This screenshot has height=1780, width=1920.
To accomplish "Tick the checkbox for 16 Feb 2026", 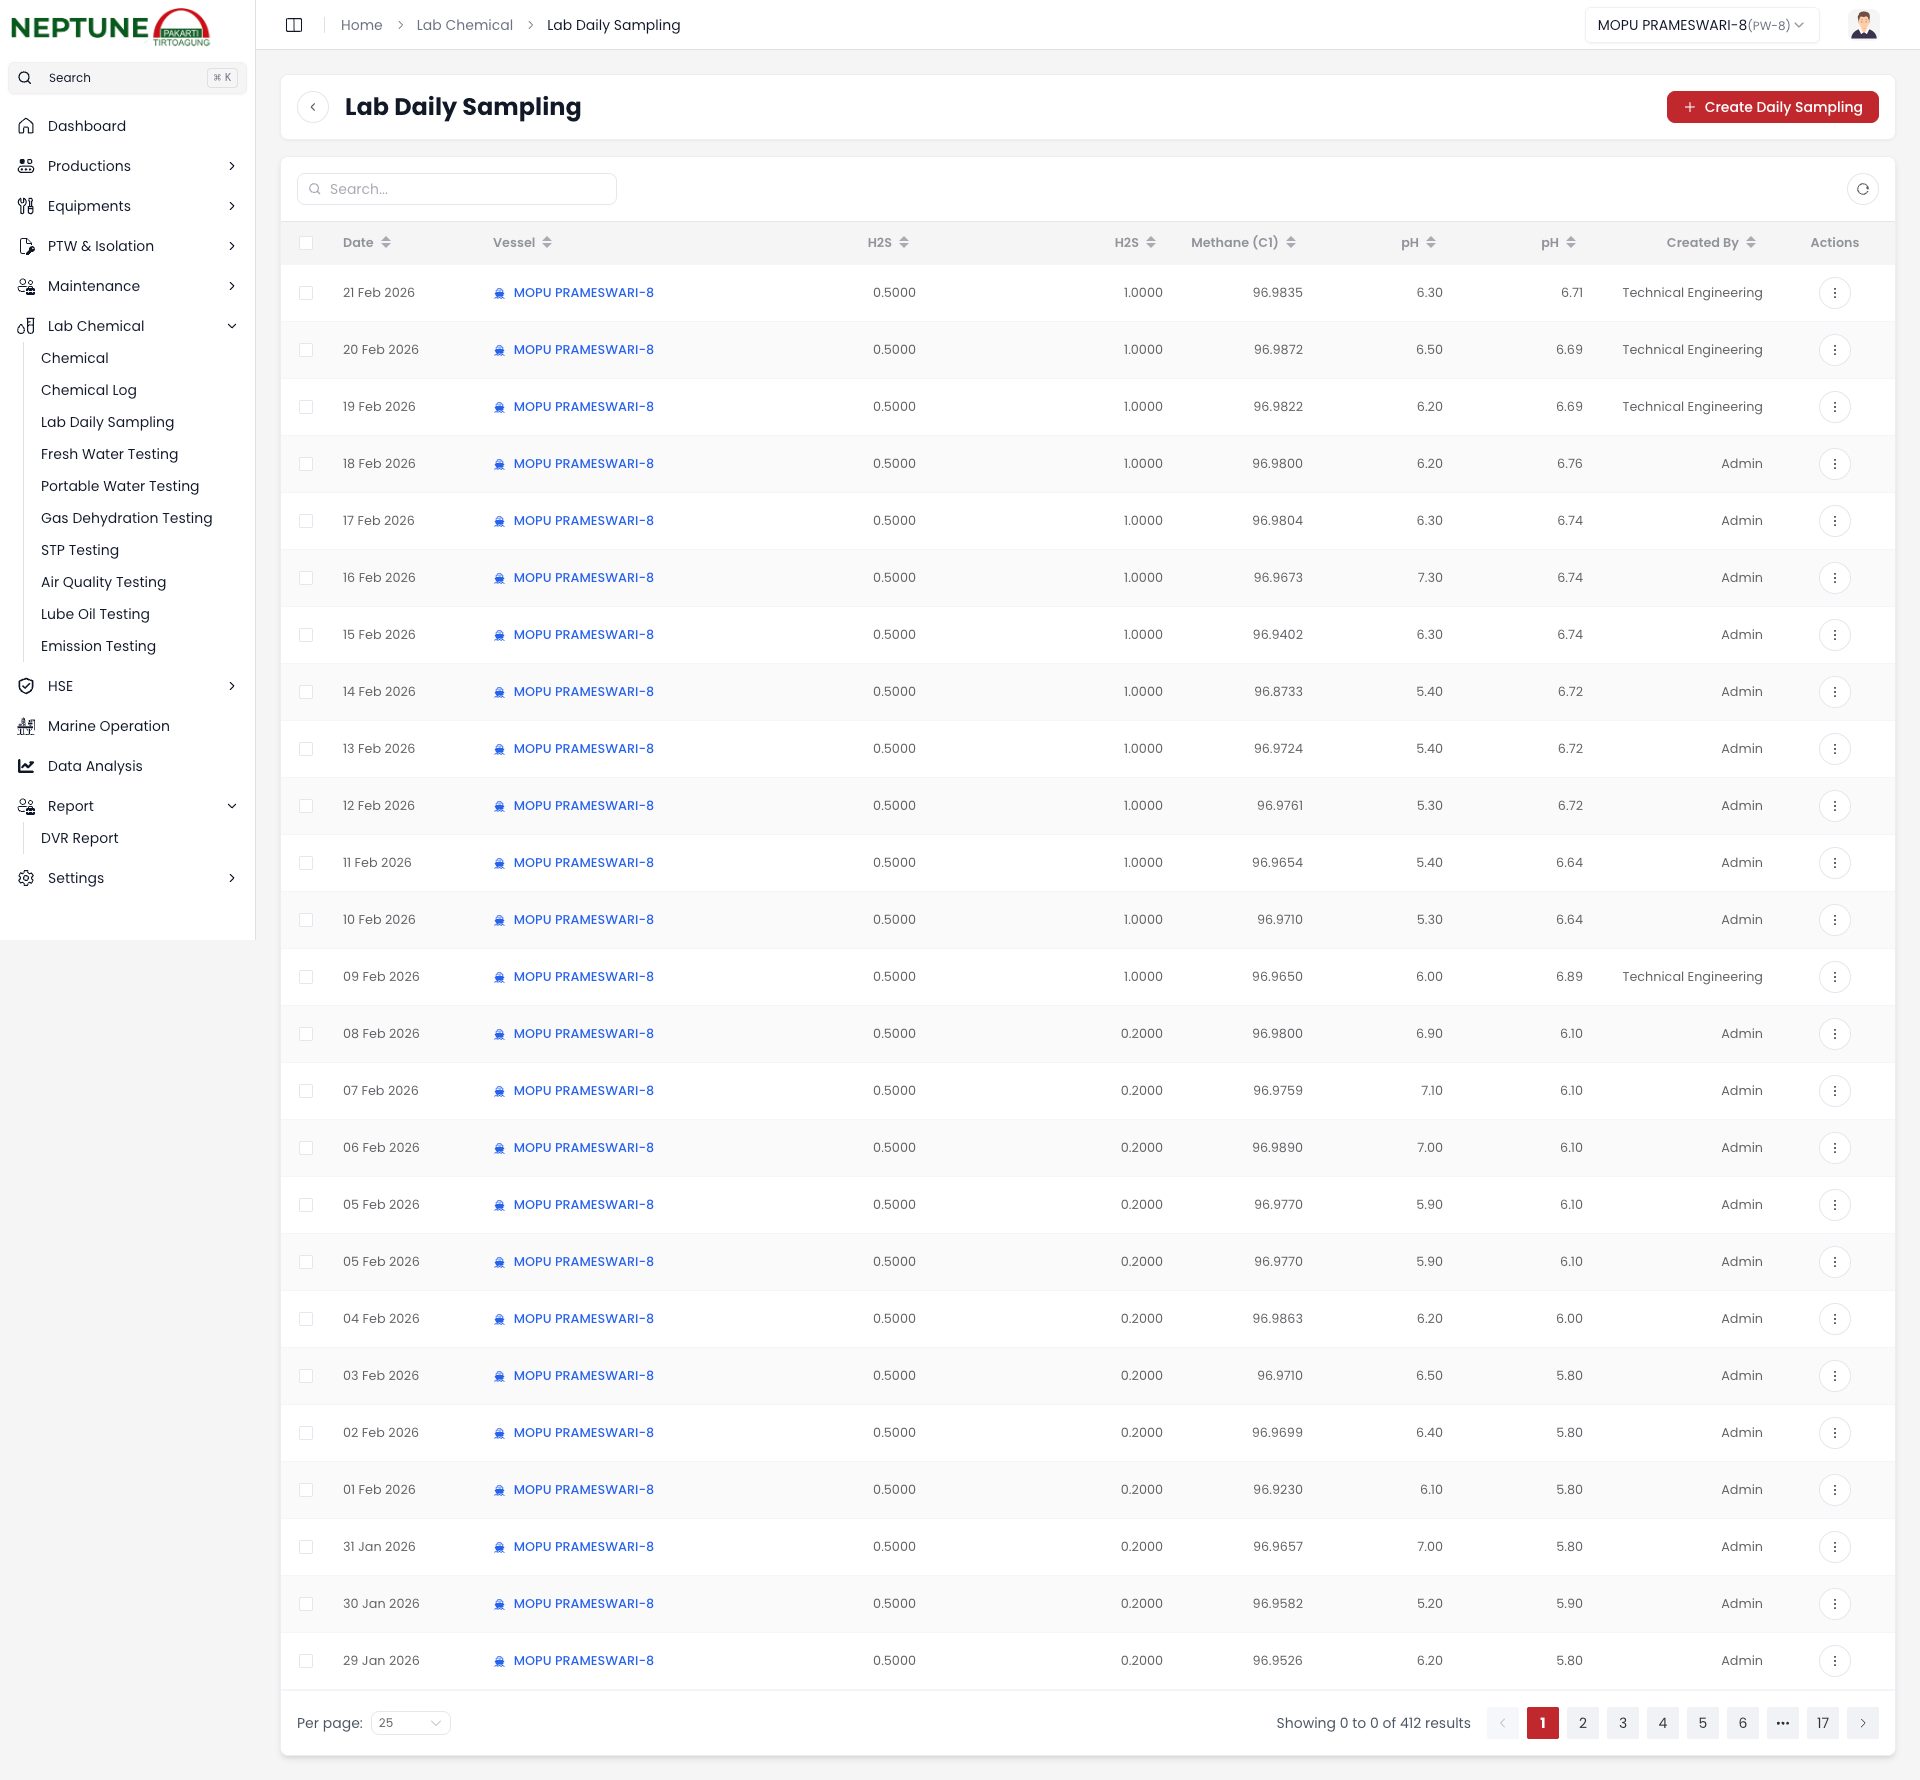I will (x=306, y=578).
